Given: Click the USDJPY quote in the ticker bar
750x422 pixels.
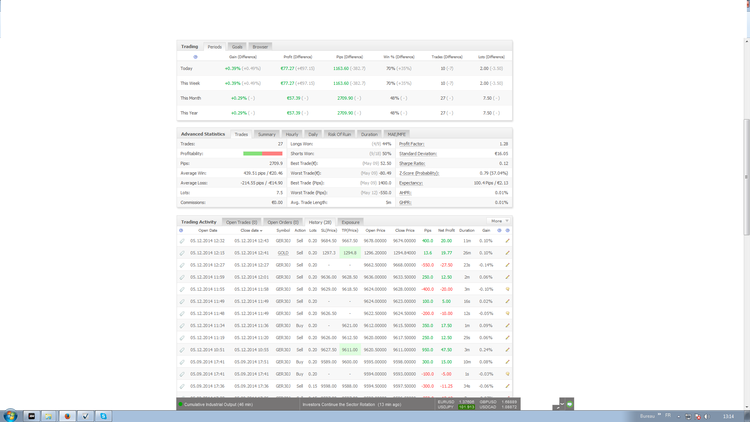Looking at the screenshot, I should click(456, 407).
